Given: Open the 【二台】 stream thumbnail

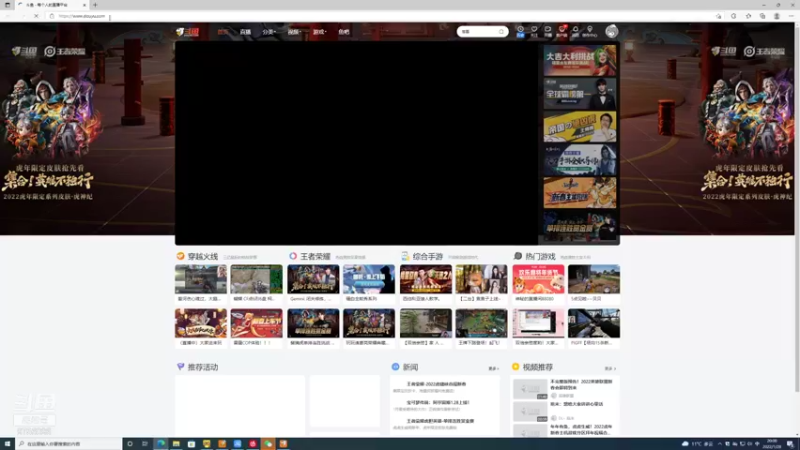Looking at the screenshot, I should tap(481, 279).
